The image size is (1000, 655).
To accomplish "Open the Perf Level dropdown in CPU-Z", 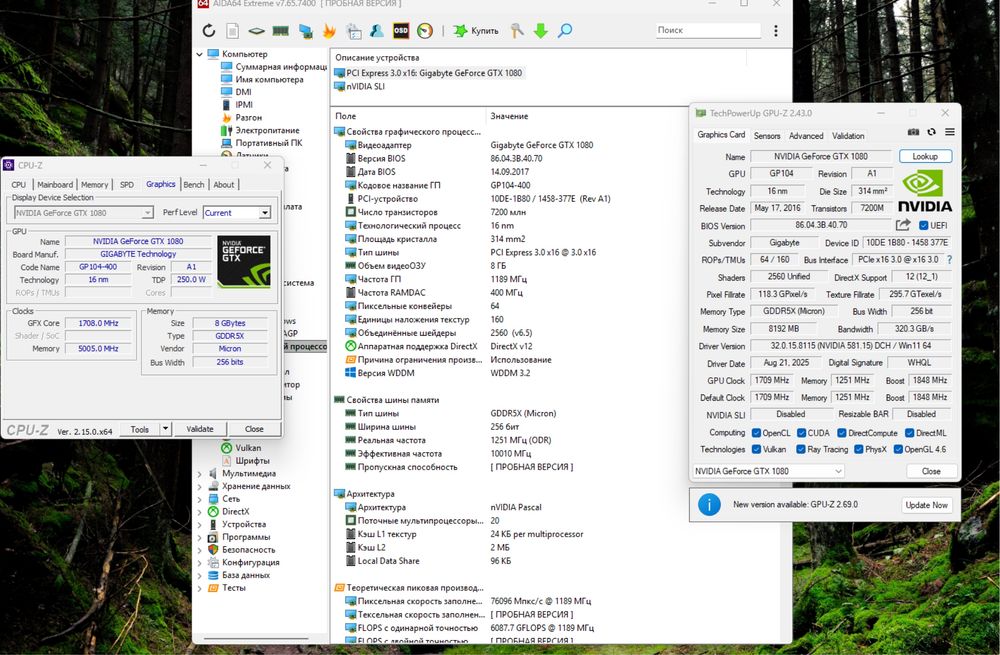I will 265,213.
